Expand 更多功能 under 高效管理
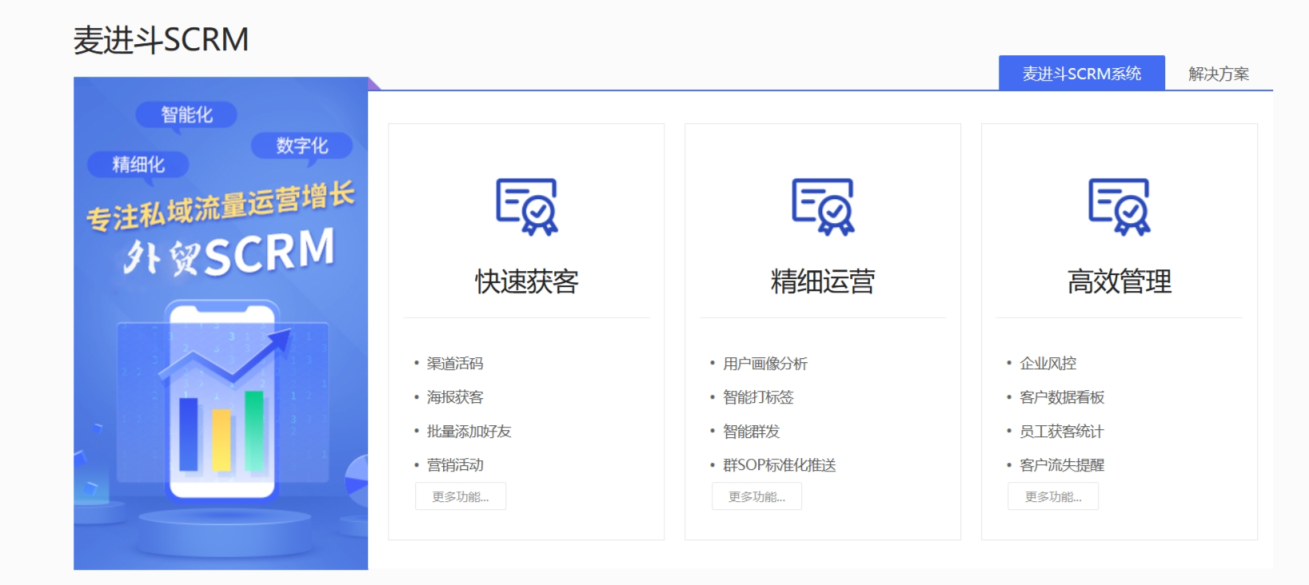The width and height of the screenshot is (1309, 585). (x=1052, y=497)
